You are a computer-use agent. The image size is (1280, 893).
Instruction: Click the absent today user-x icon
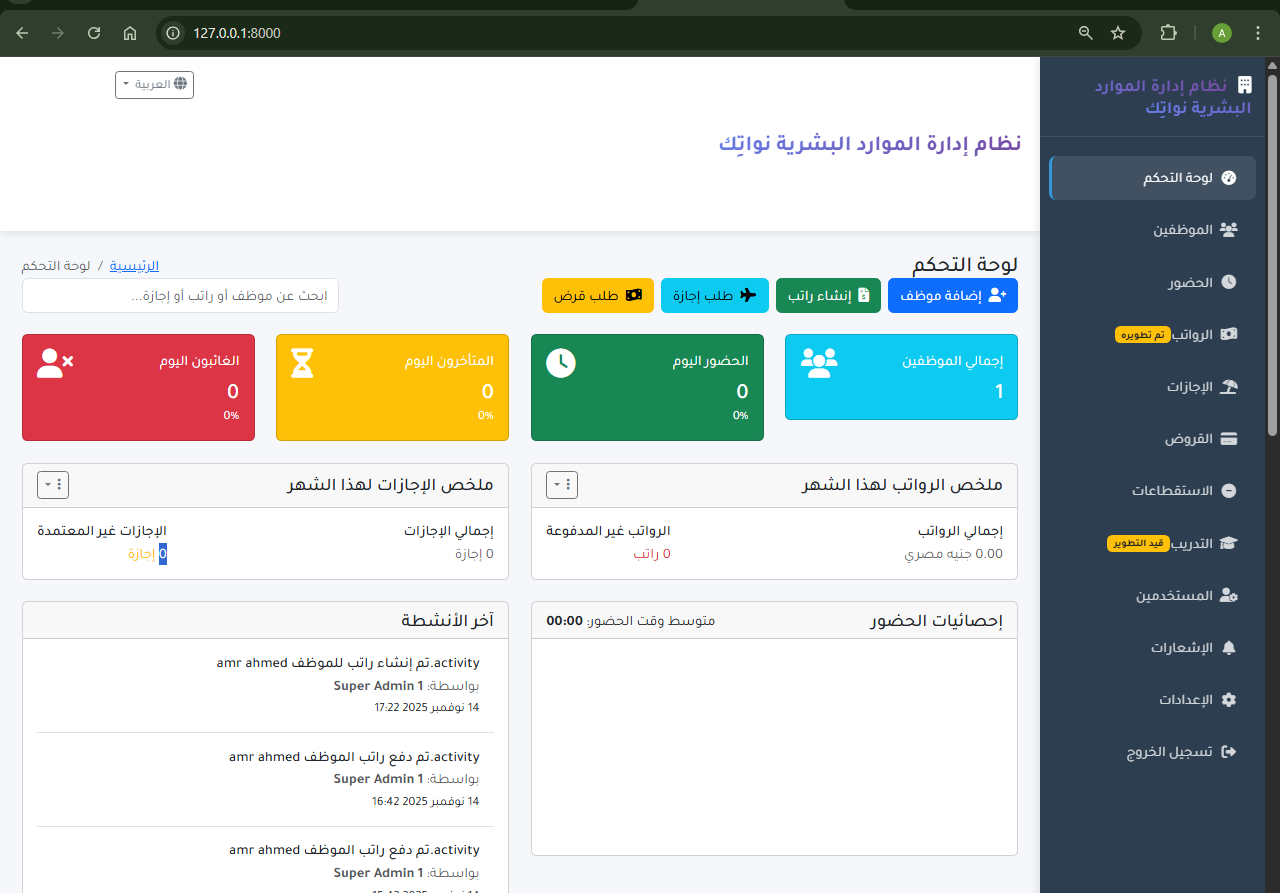55,363
